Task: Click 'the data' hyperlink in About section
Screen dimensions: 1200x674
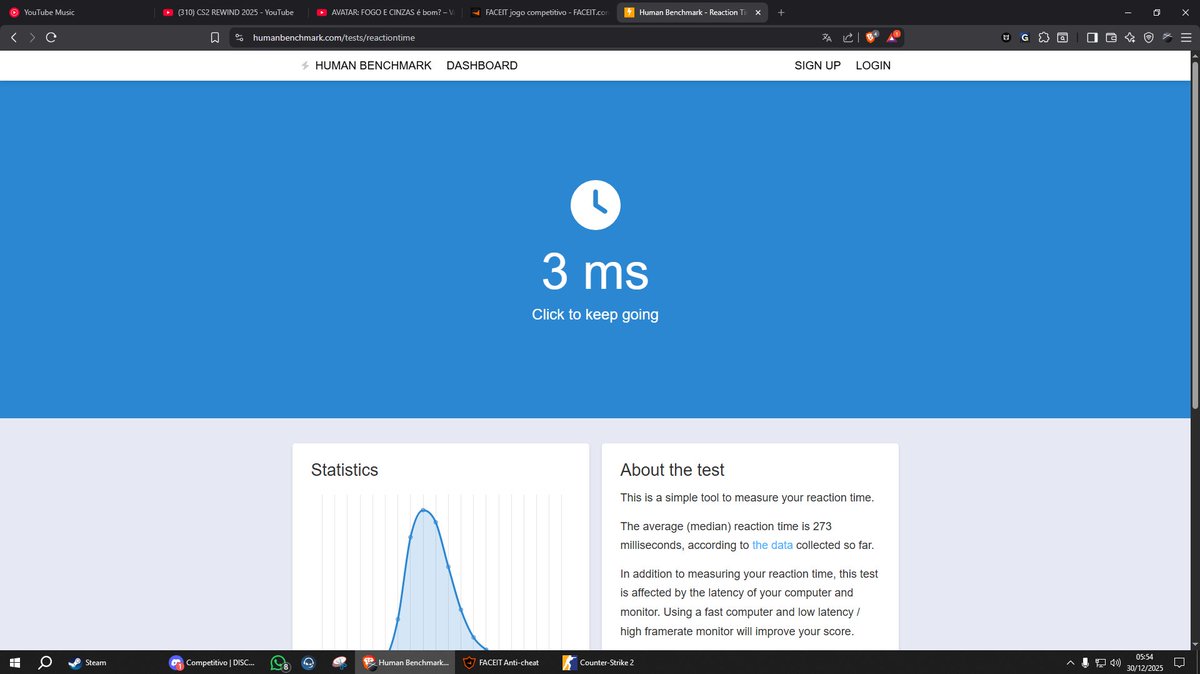Action: click(x=772, y=545)
